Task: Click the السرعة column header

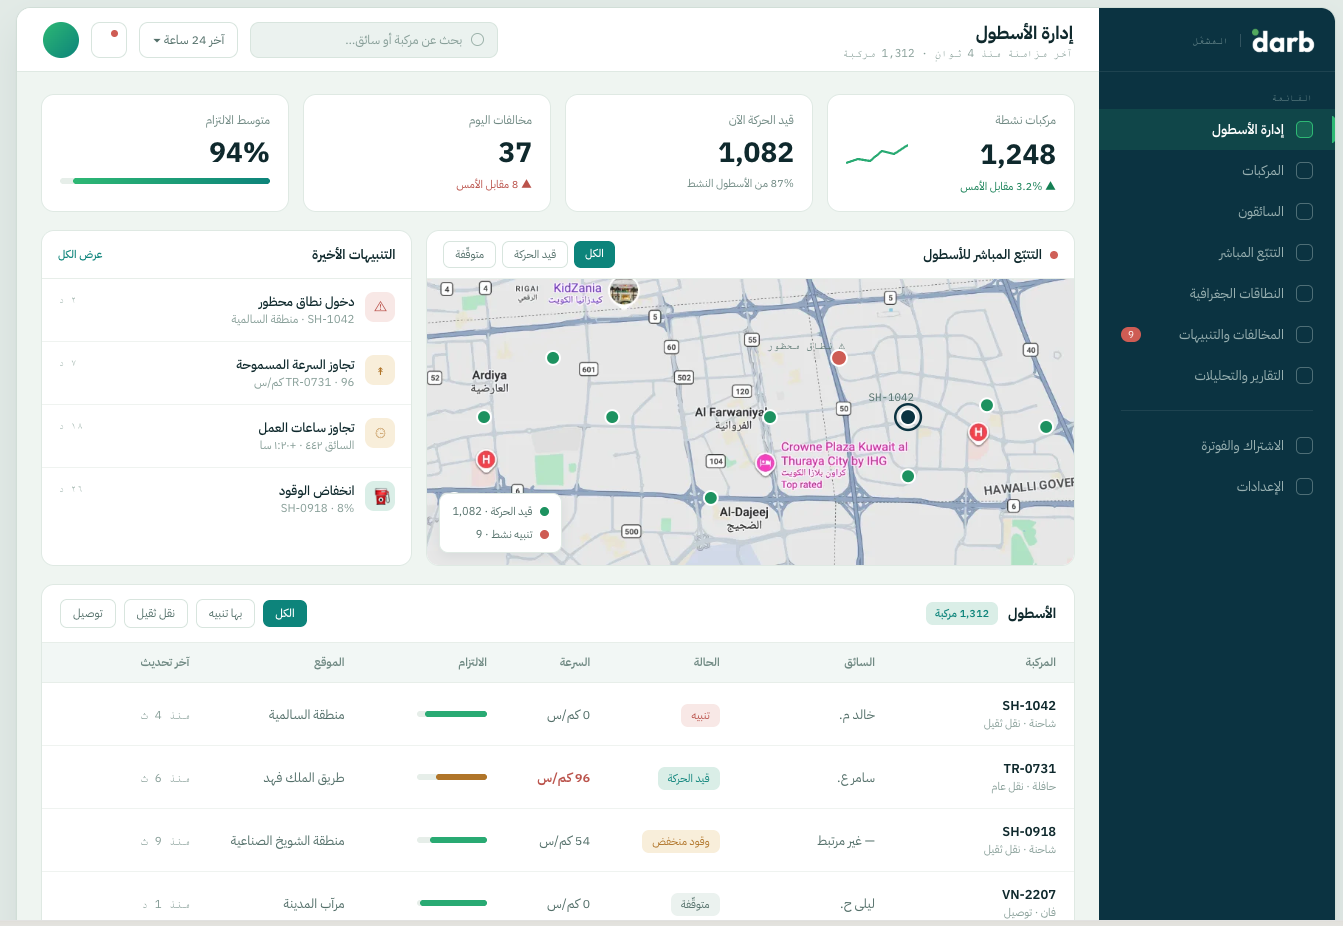Action: tap(575, 662)
